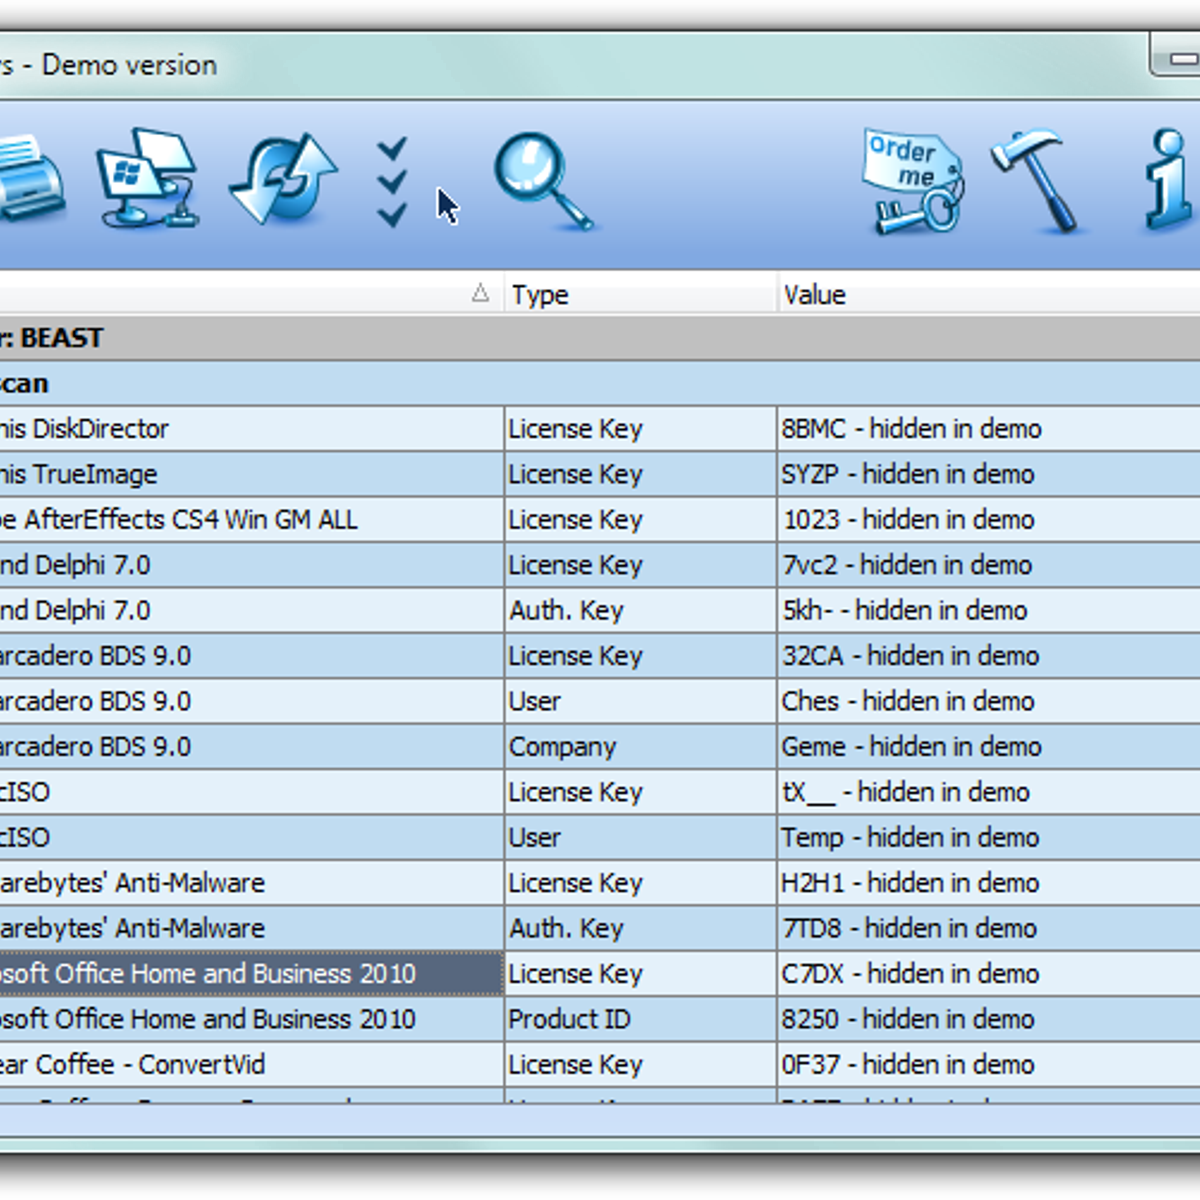The width and height of the screenshot is (1200, 1200).
Task: Click the value 'Temp - hidden in demo'
Action: [x=910, y=837]
